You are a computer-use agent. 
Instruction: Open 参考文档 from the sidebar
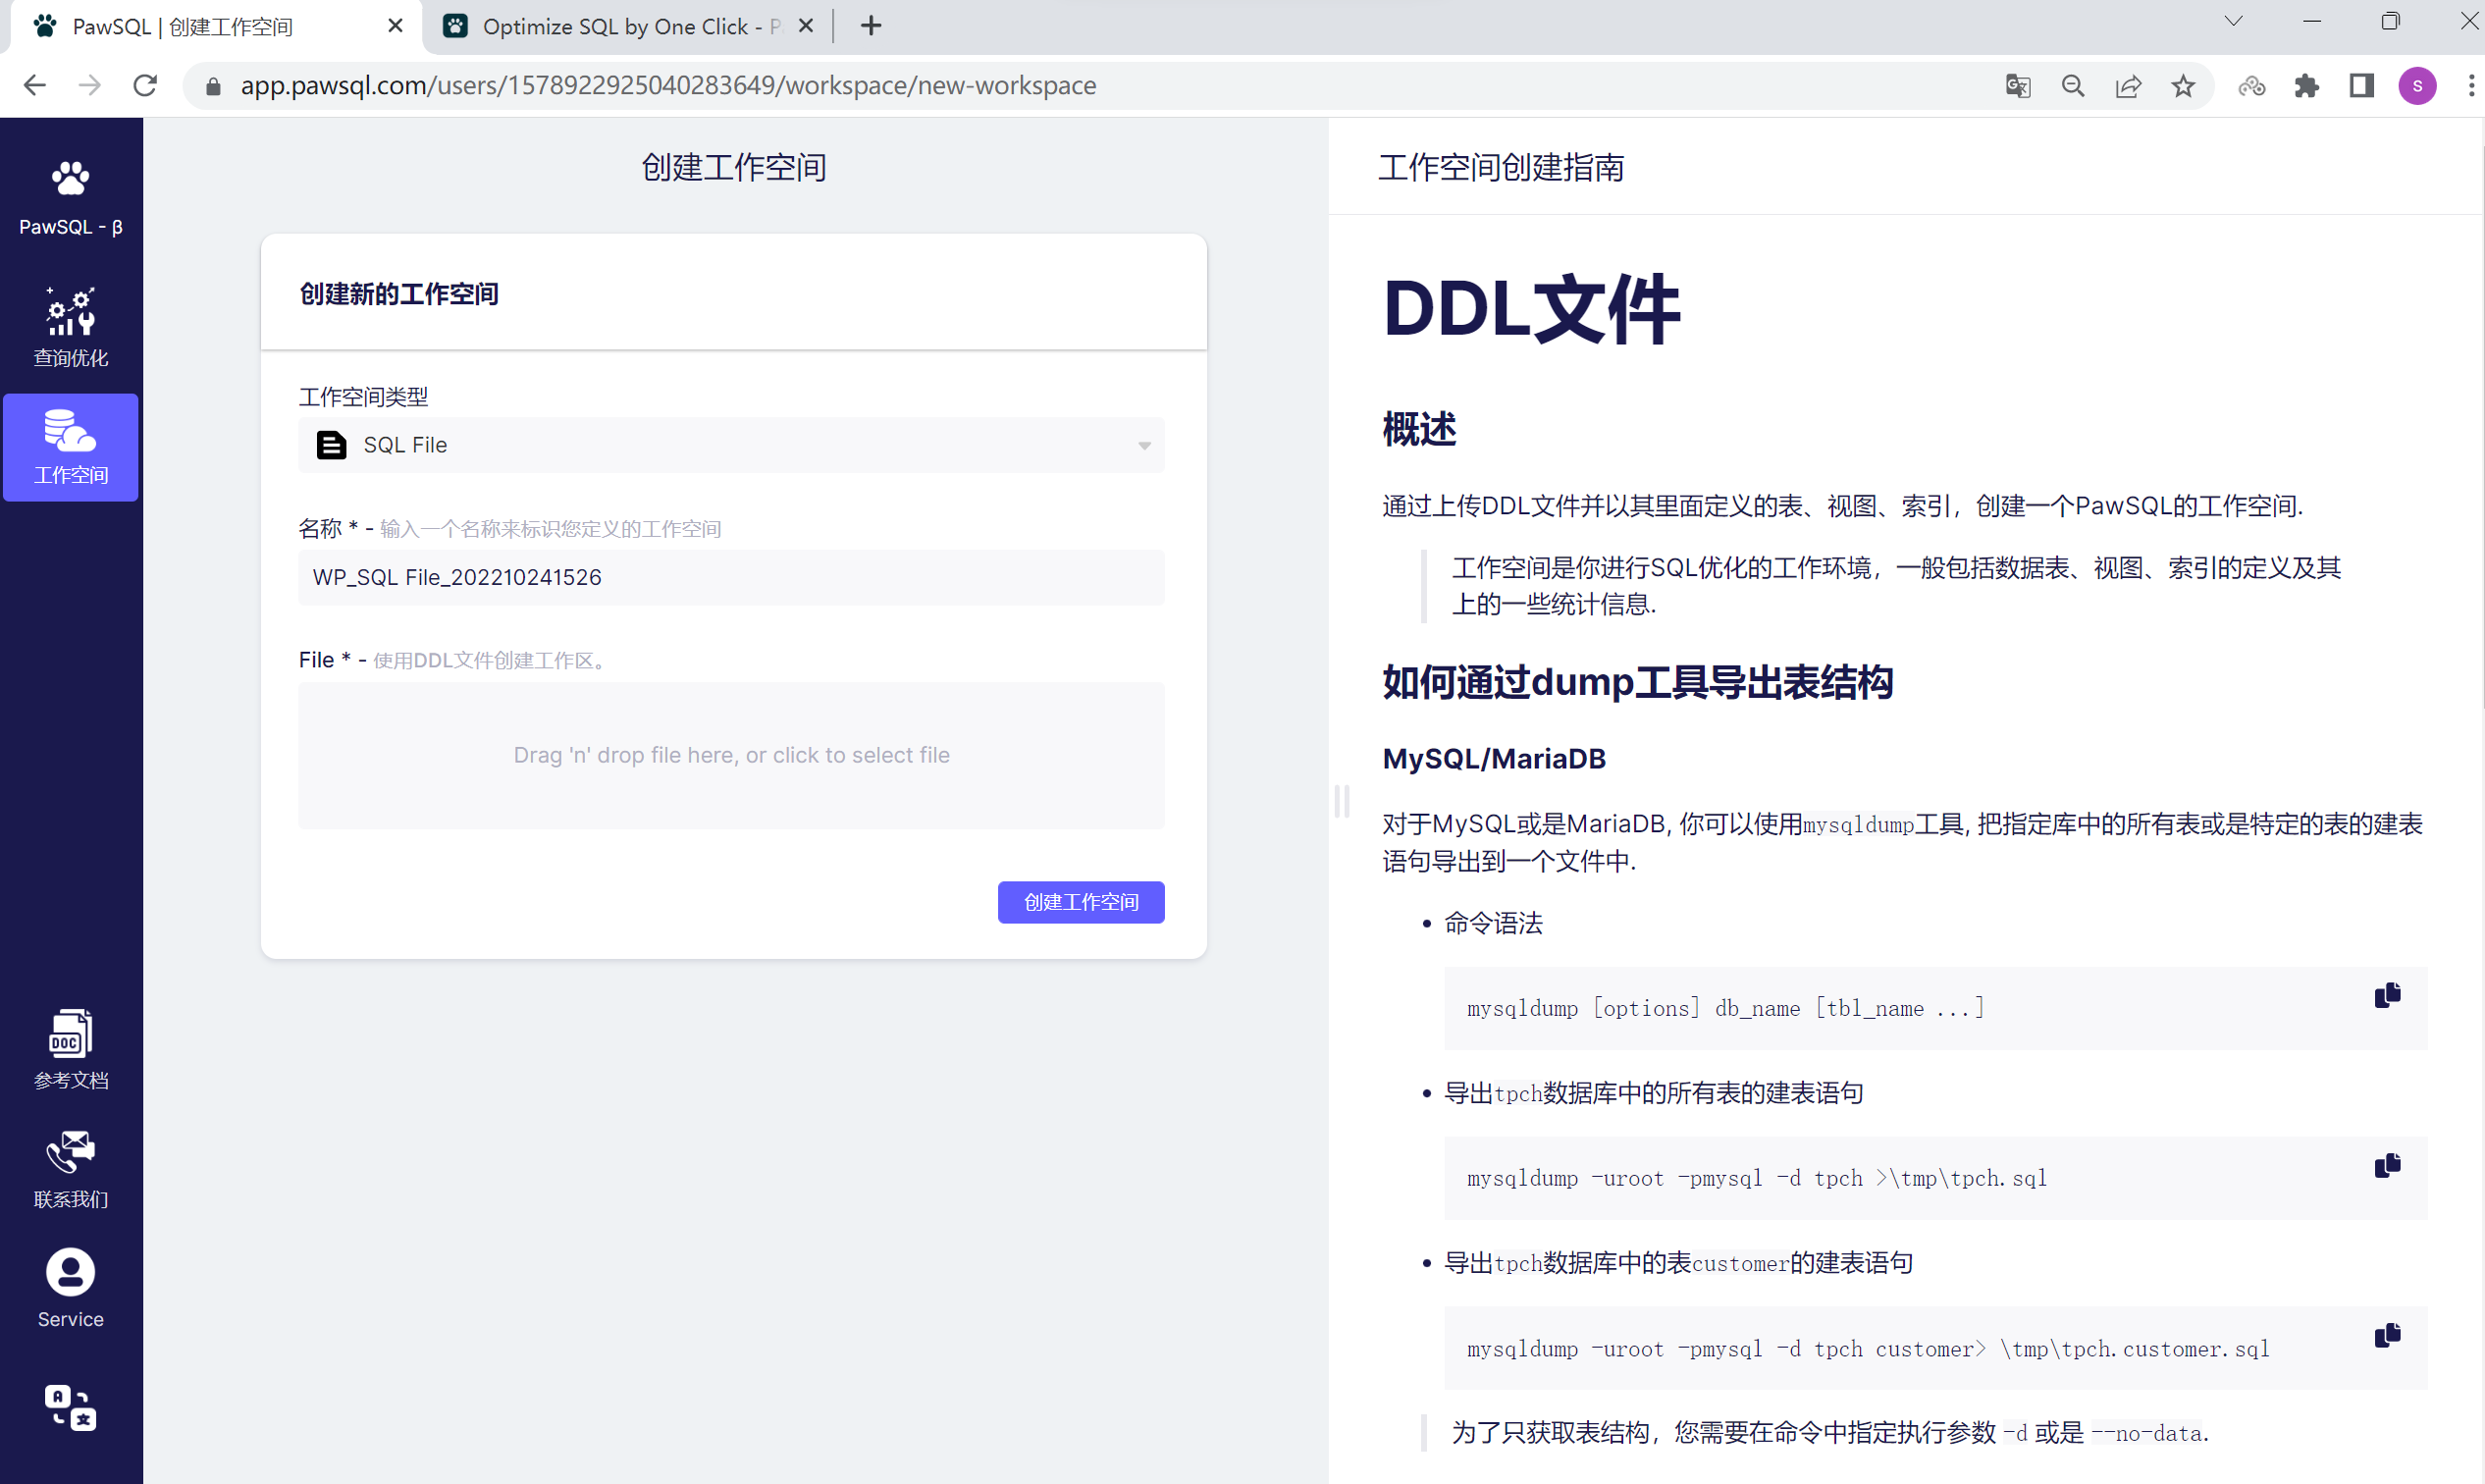click(70, 1048)
